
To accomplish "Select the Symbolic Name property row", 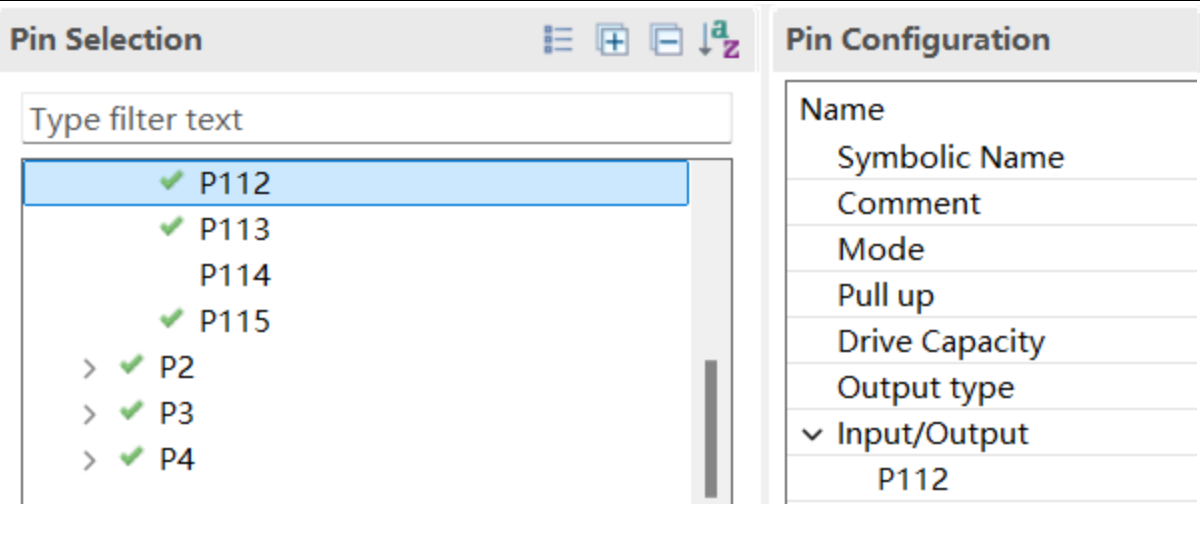I will [x=993, y=157].
